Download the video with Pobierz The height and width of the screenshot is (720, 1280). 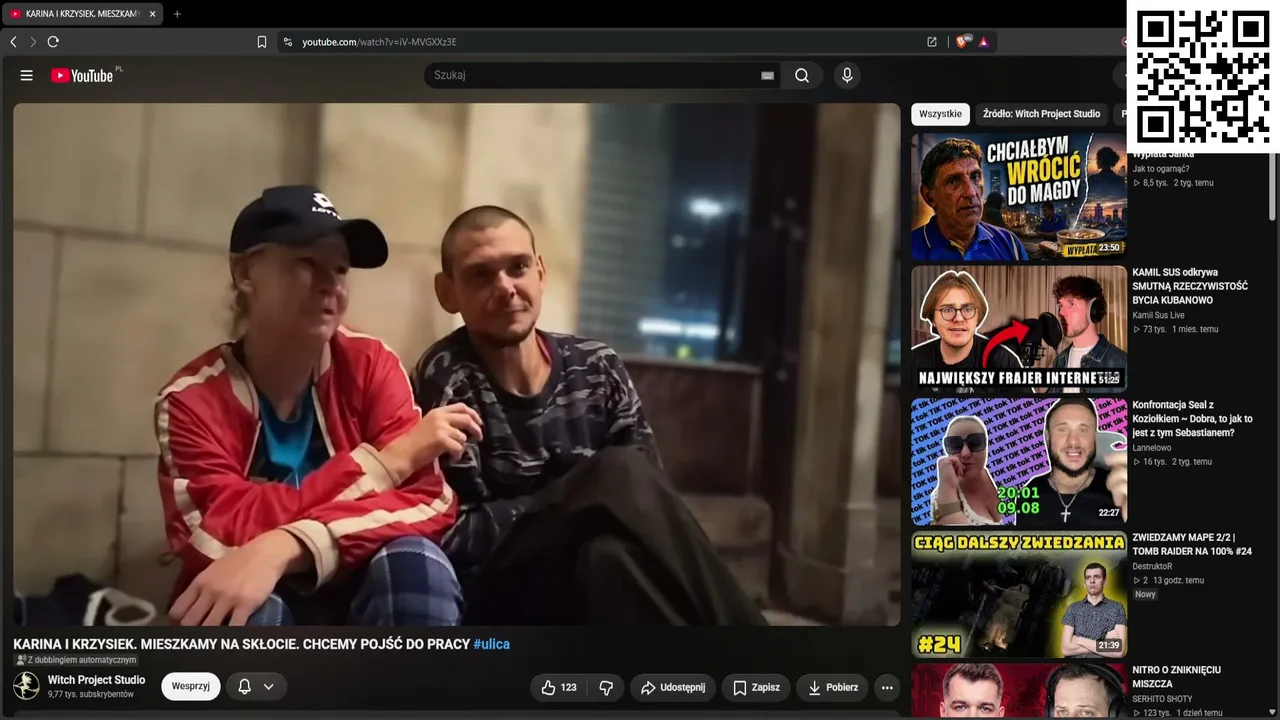coord(832,688)
